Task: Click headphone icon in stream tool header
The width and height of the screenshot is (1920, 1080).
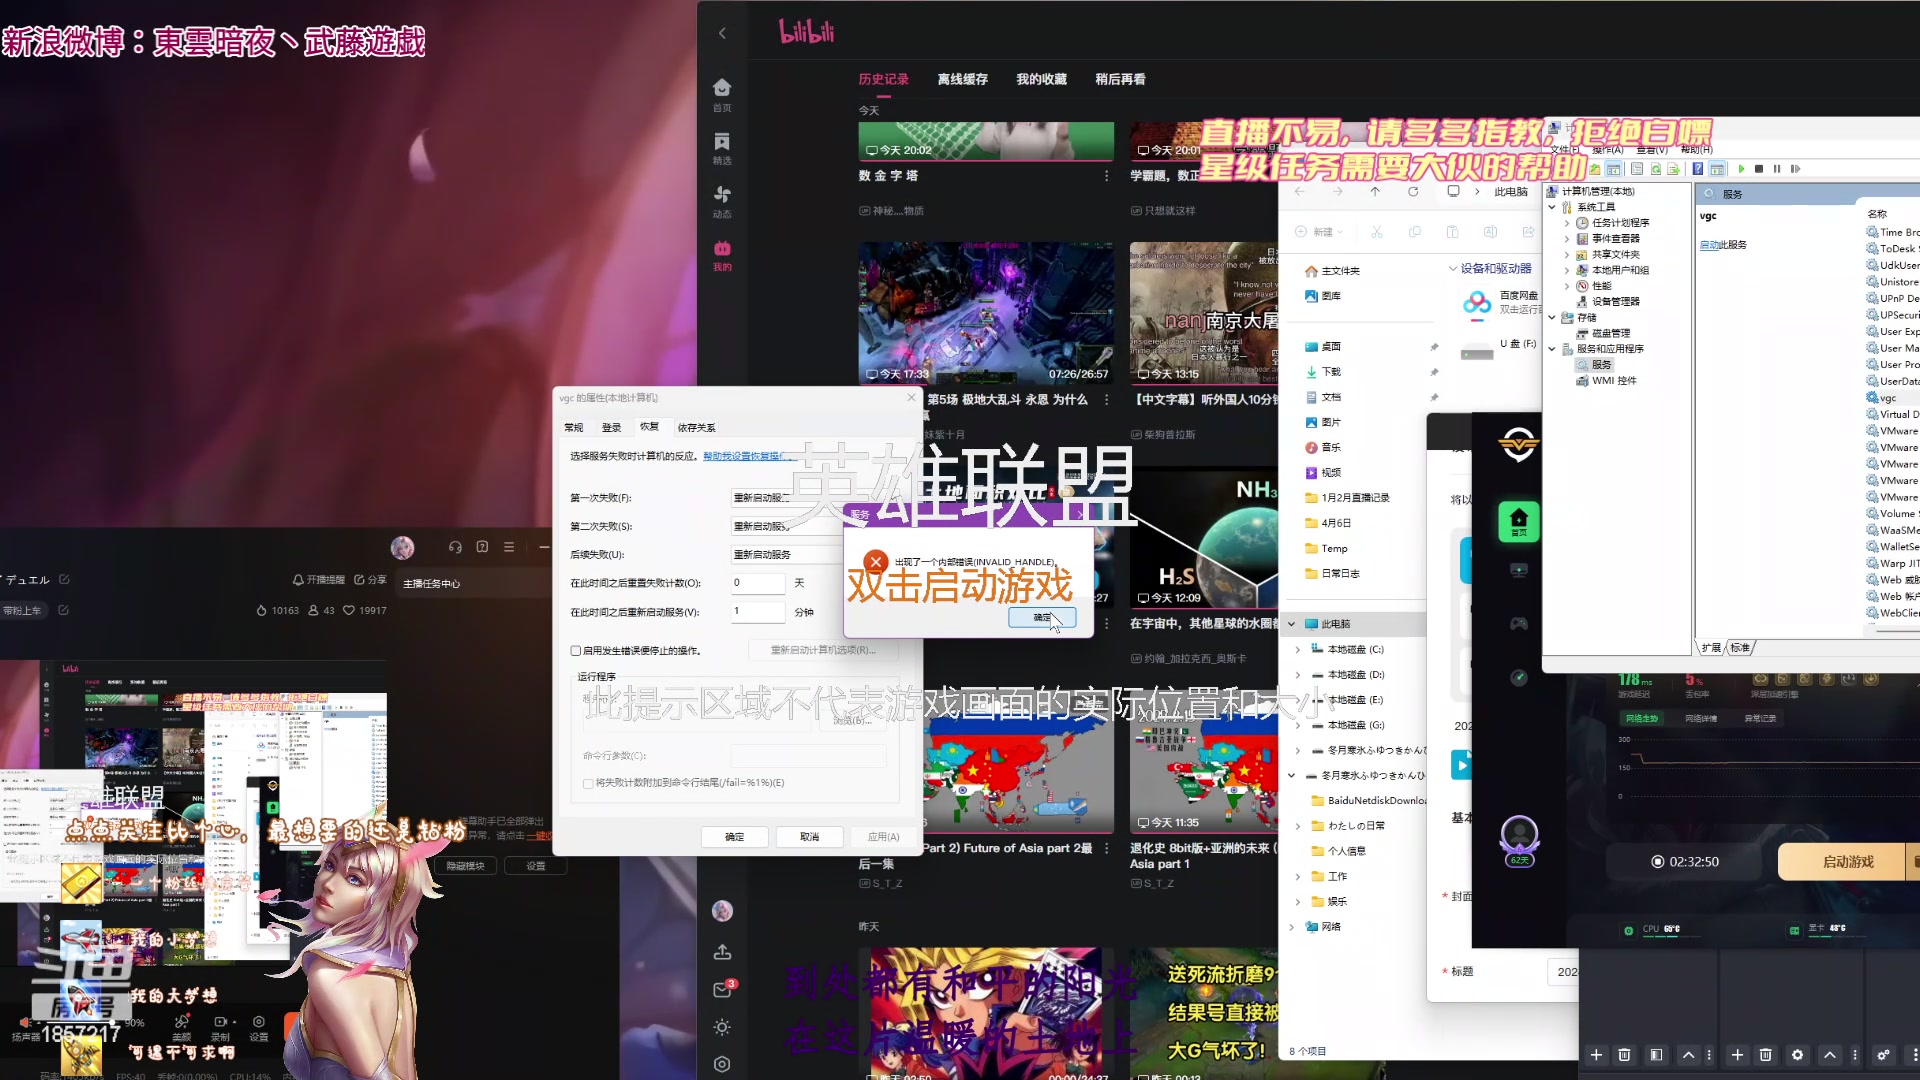Action: 455,547
